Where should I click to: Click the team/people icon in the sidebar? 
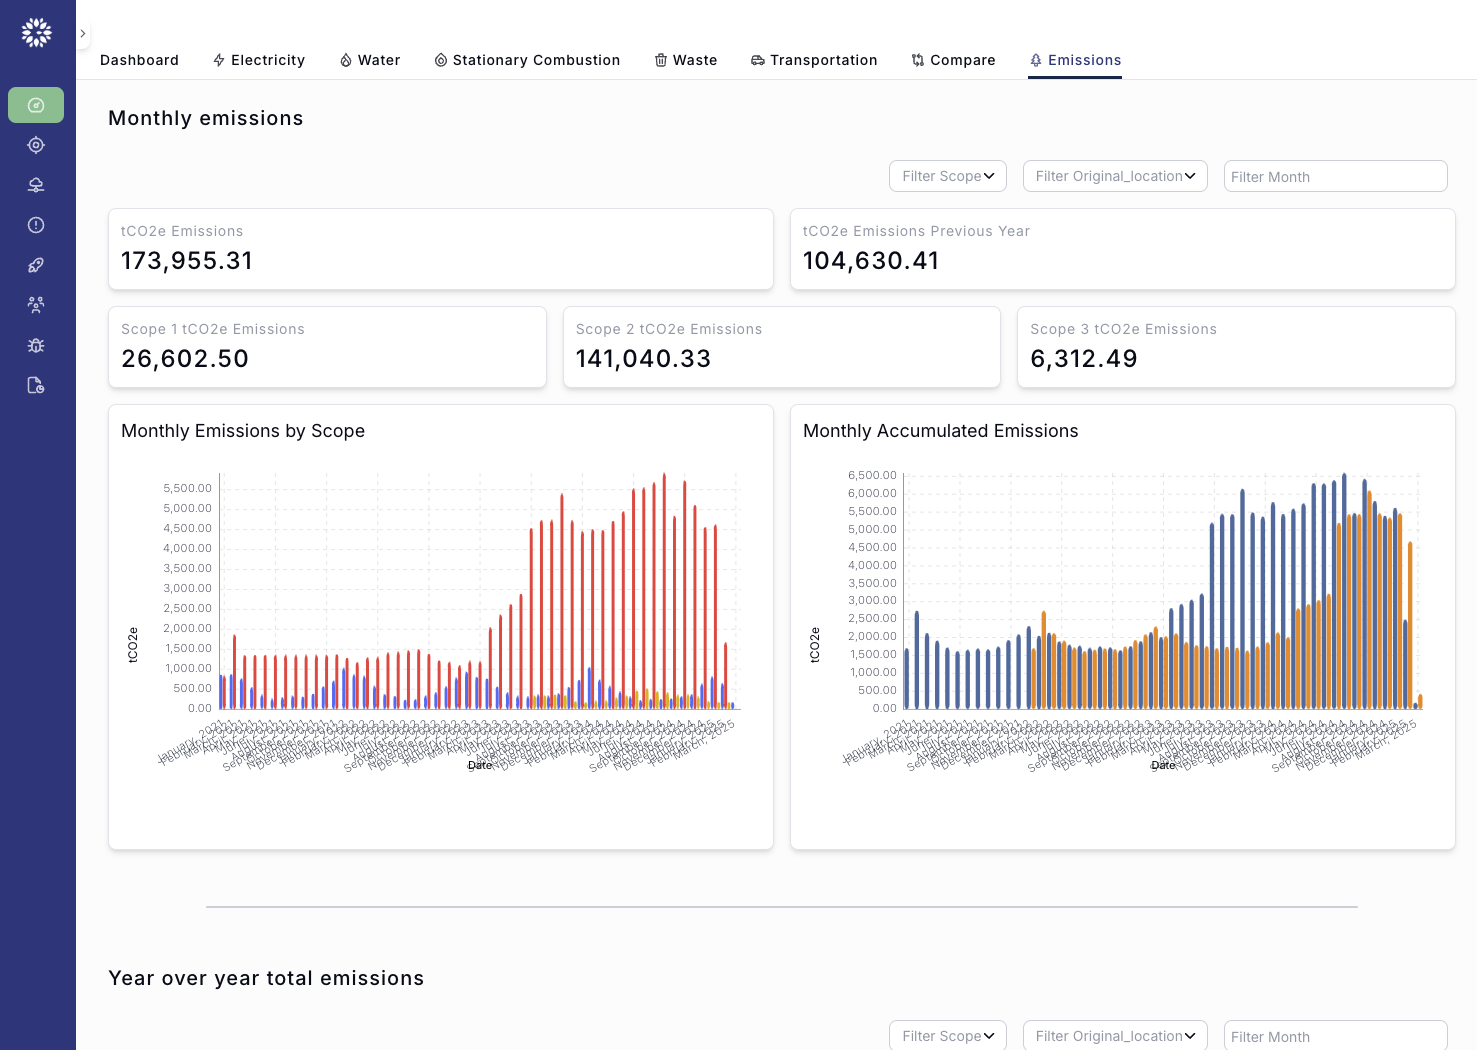36,304
